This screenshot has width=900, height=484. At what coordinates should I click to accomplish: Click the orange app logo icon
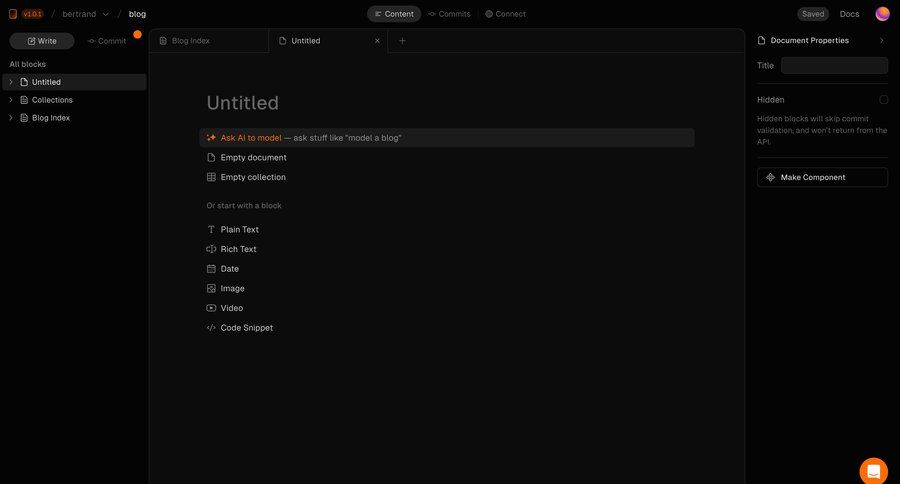pyautogui.click(x=13, y=14)
